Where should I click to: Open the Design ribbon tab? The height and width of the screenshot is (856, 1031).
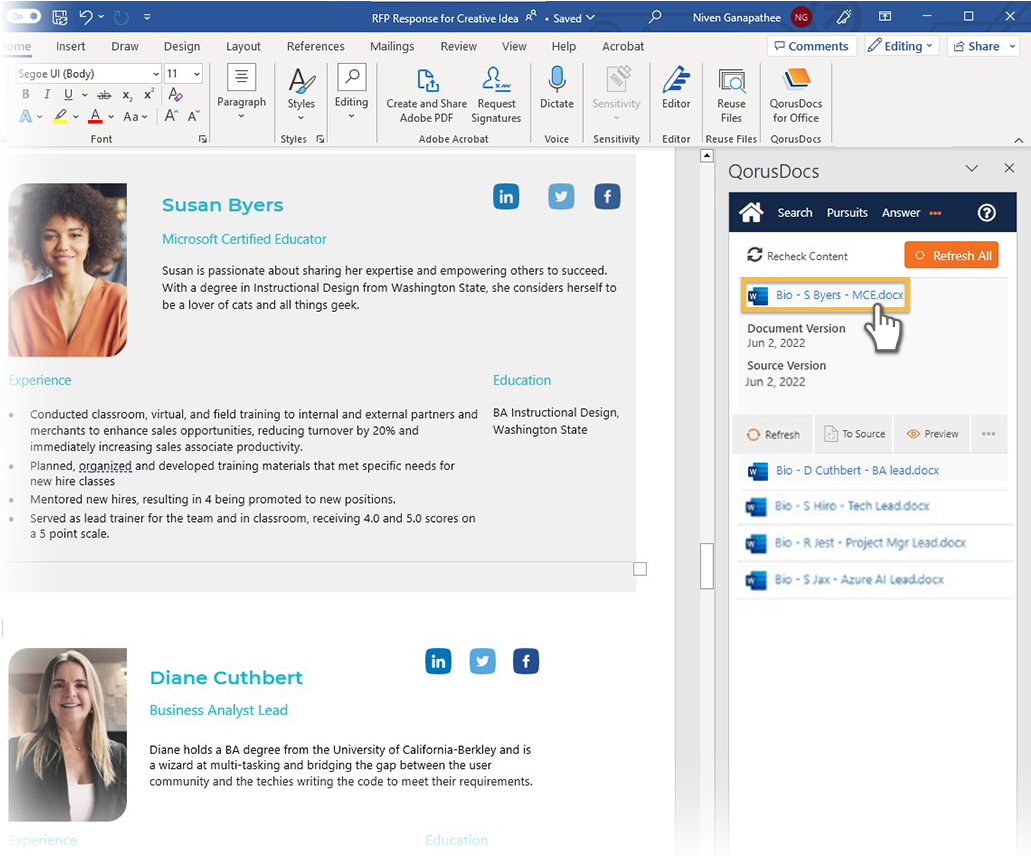click(x=182, y=46)
